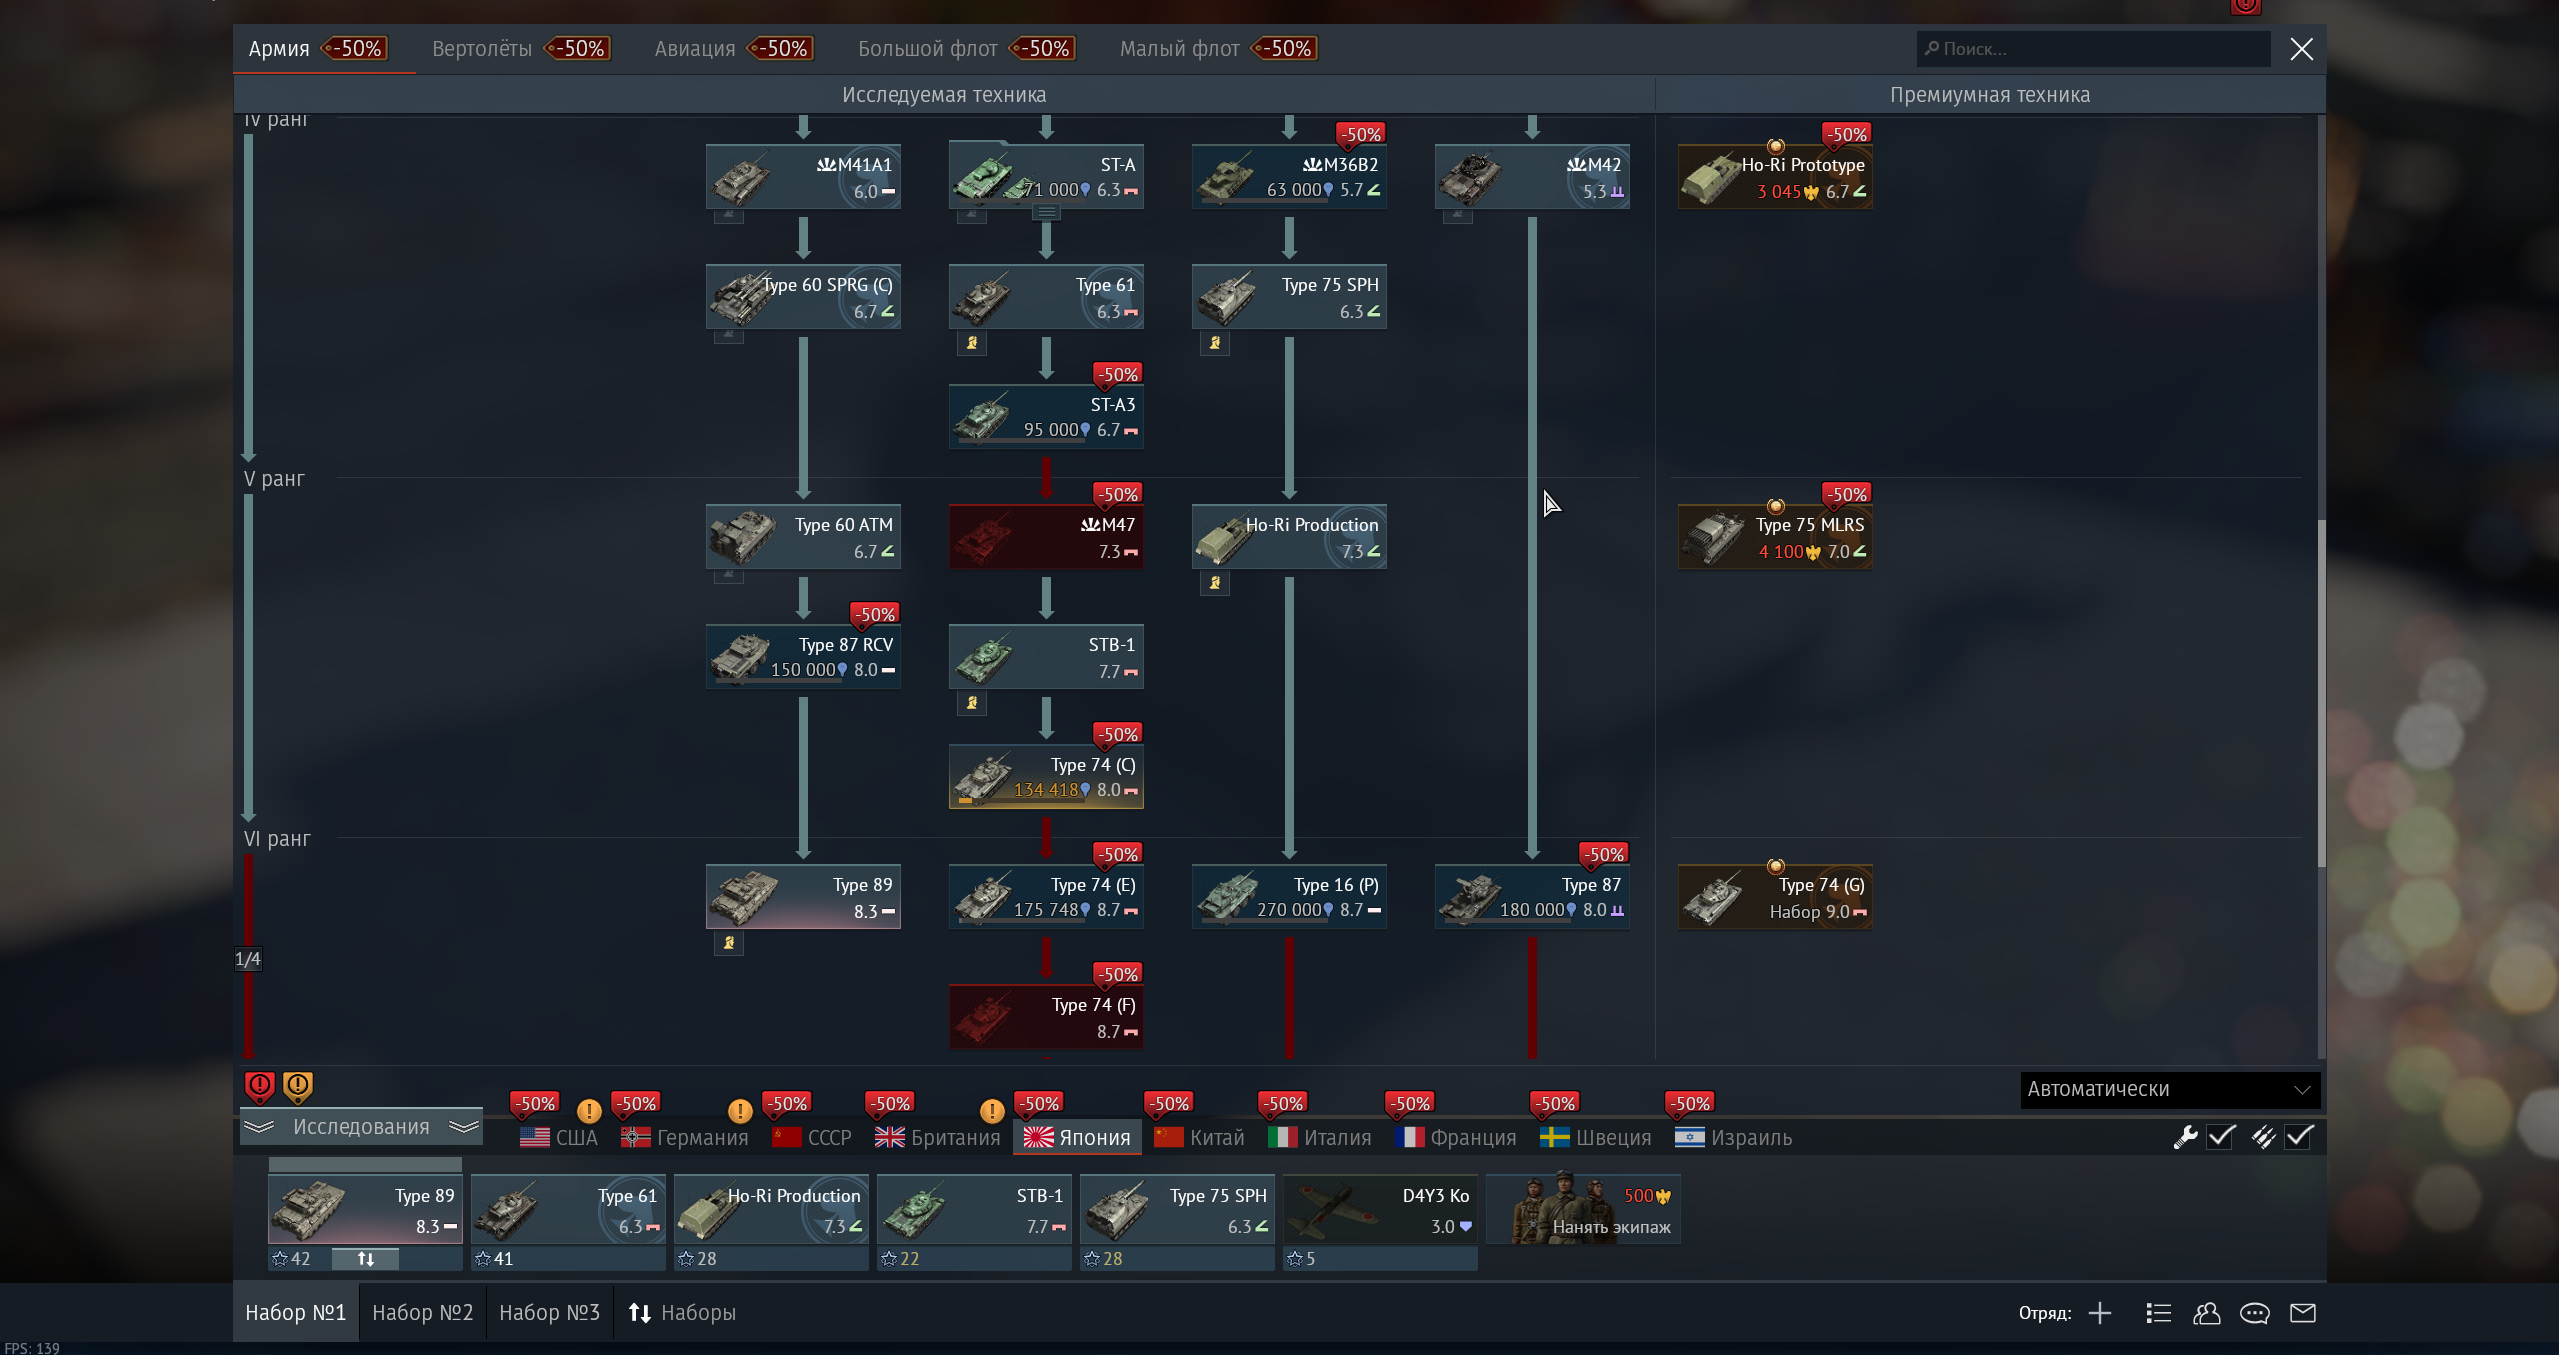Select the СССР nation tab
2559x1355 pixels.
[x=812, y=1138]
